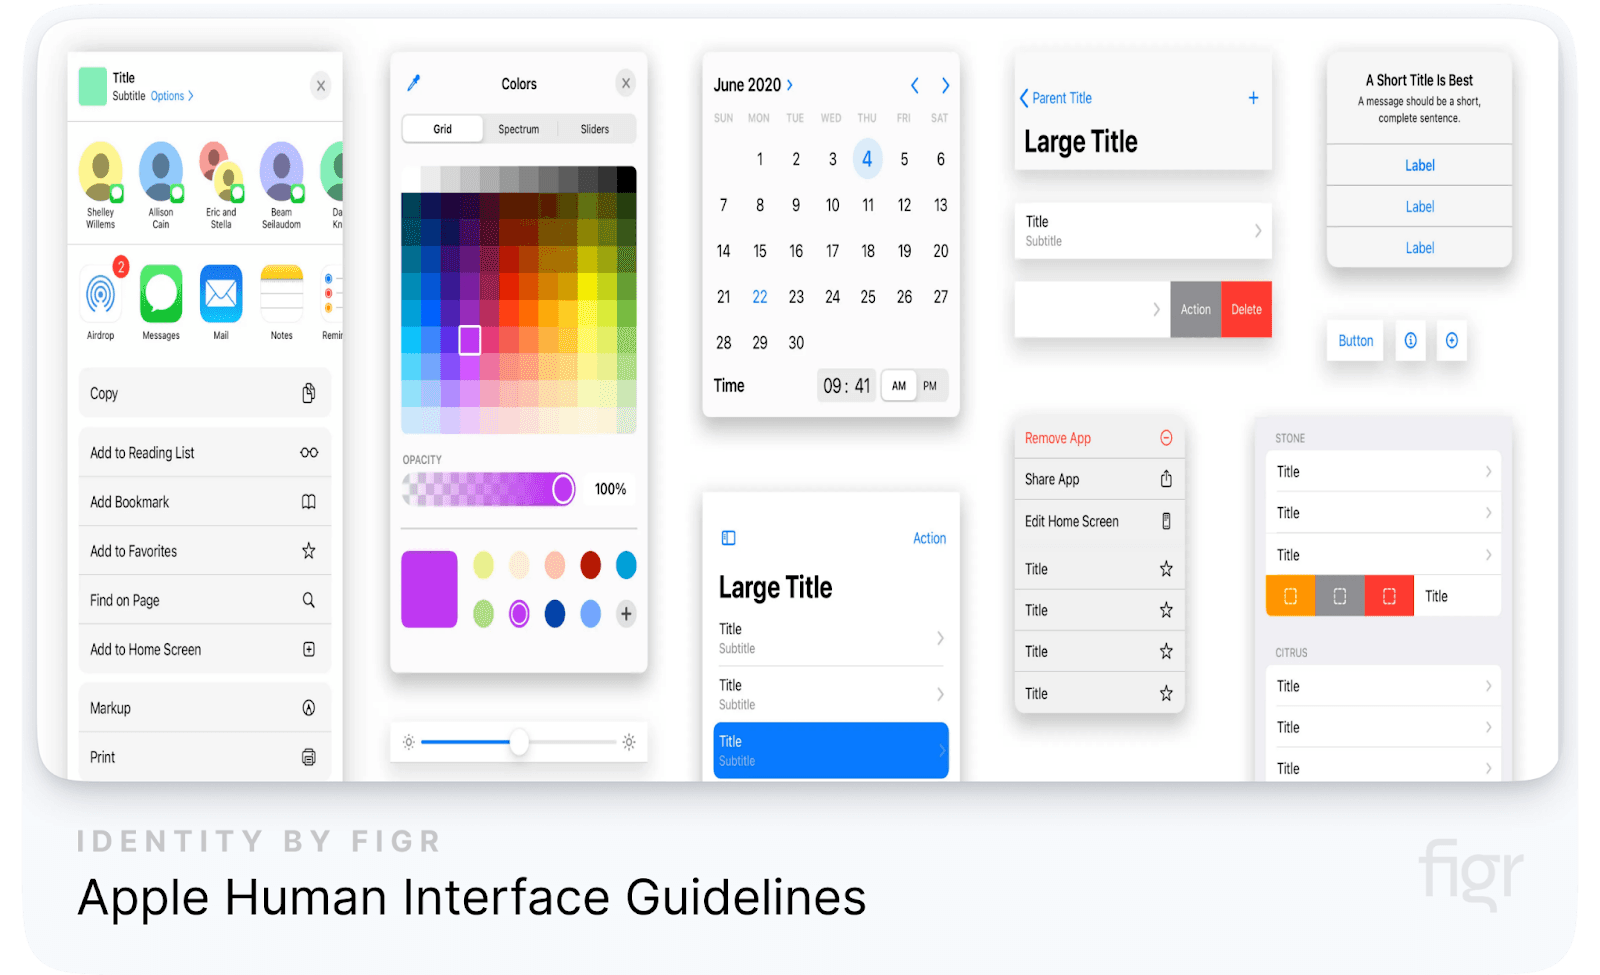Click the red Delete swipe button
This screenshot has height=975, width=1600.
[x=1246, y=310]
